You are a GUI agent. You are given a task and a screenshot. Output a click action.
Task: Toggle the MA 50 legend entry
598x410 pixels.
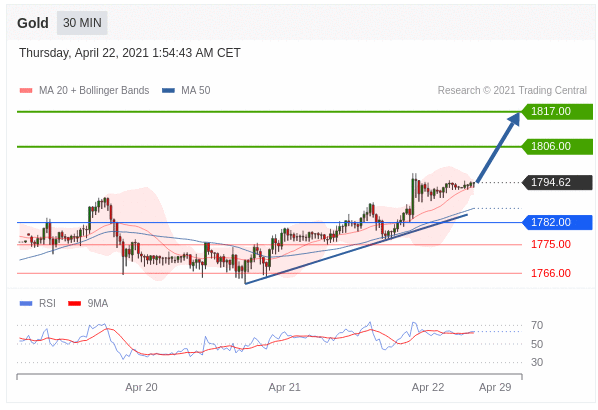click(x=186, y=90)
